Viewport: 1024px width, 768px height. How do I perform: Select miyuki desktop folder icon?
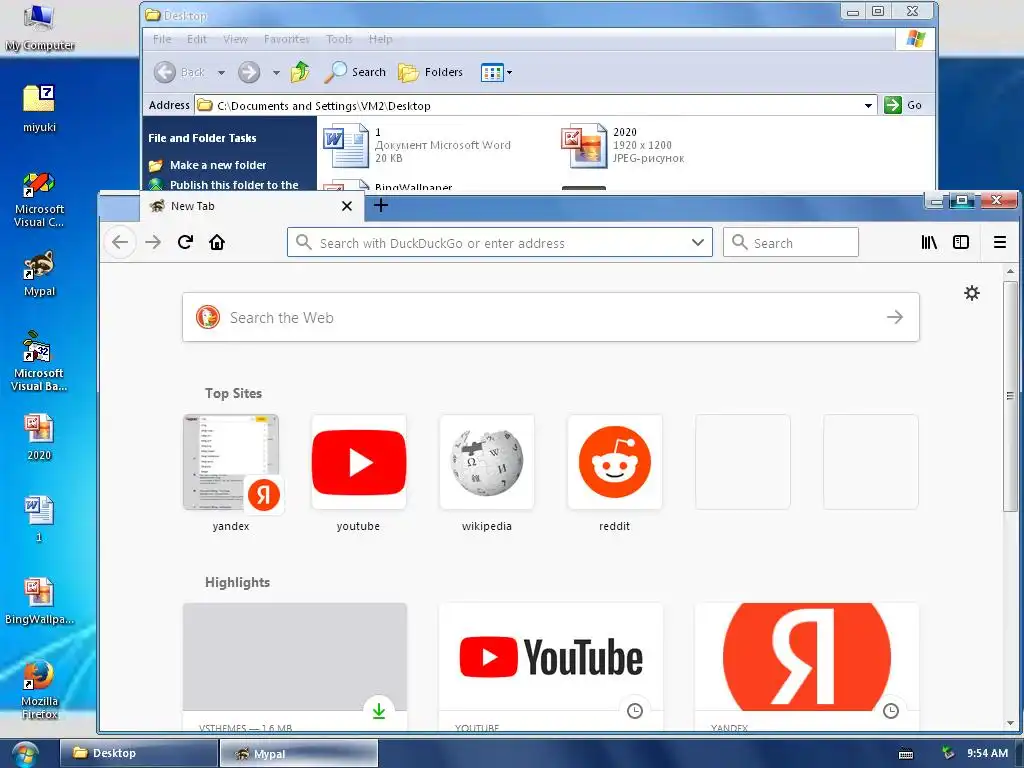click(x=39, y=108)
